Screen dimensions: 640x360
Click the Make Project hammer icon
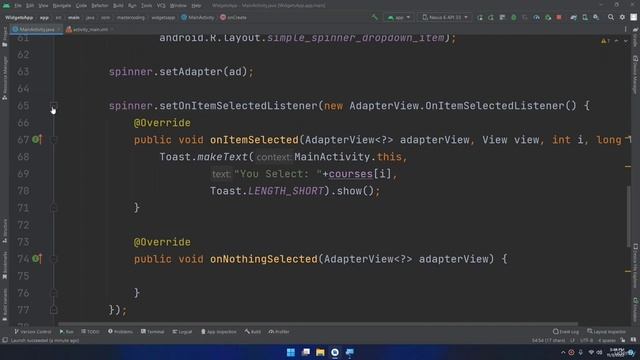click(374, 18)
